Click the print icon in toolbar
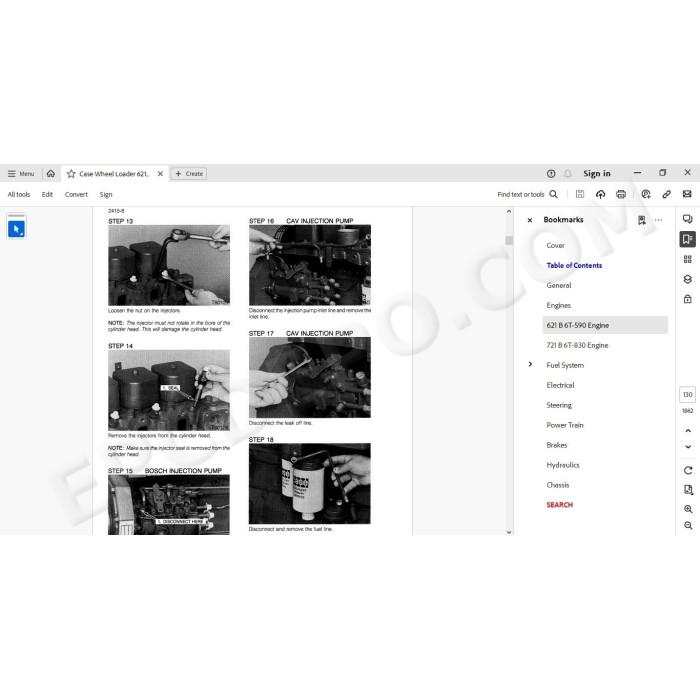This screenshot has width=700, height=700. (621, 194)
